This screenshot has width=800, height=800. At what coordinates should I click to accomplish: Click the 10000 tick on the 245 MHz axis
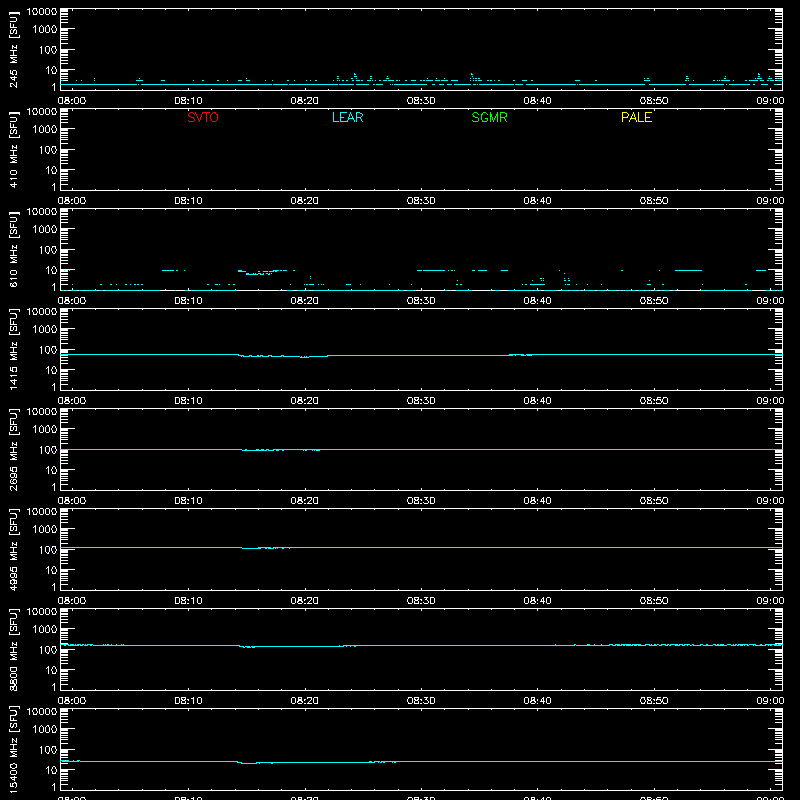(42, 12)
